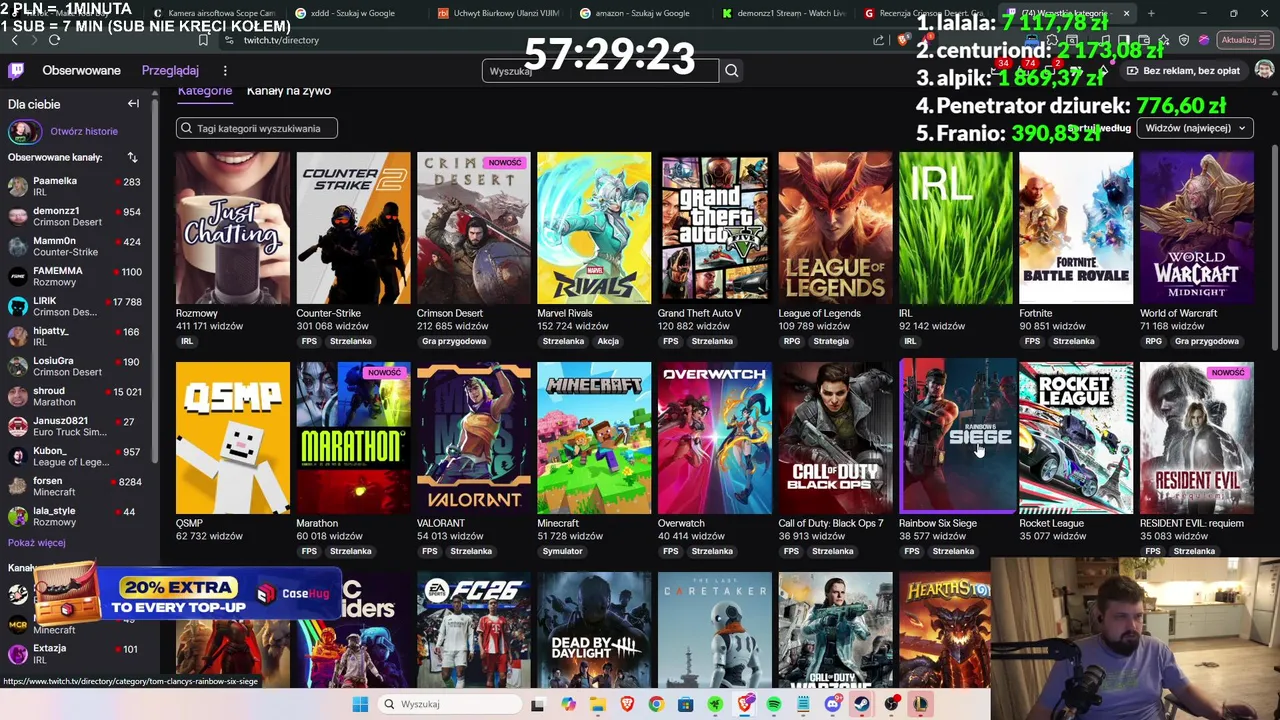Open Rainbow Six Siege category cover
The height and width of the screenshot is (720, 1280).
tap(956, 438)
